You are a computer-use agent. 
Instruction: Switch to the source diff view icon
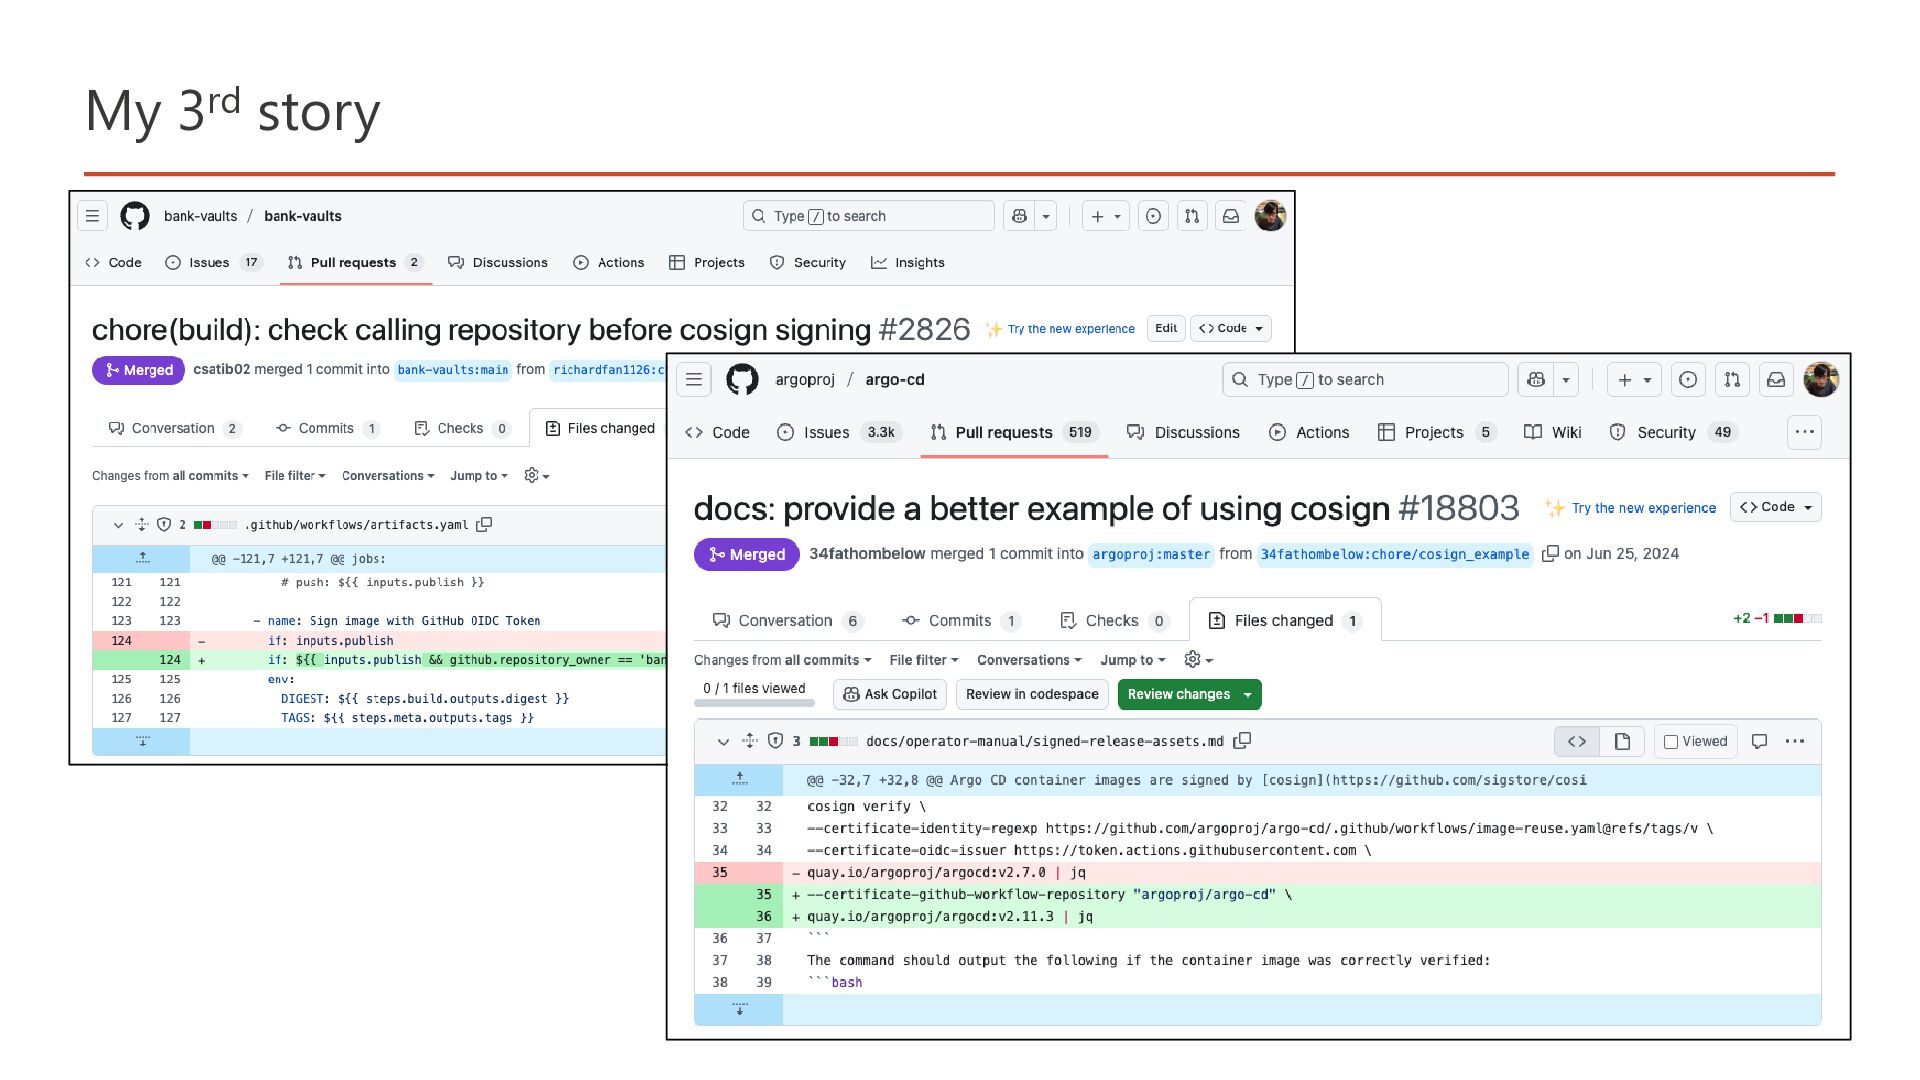point(1577,741)
